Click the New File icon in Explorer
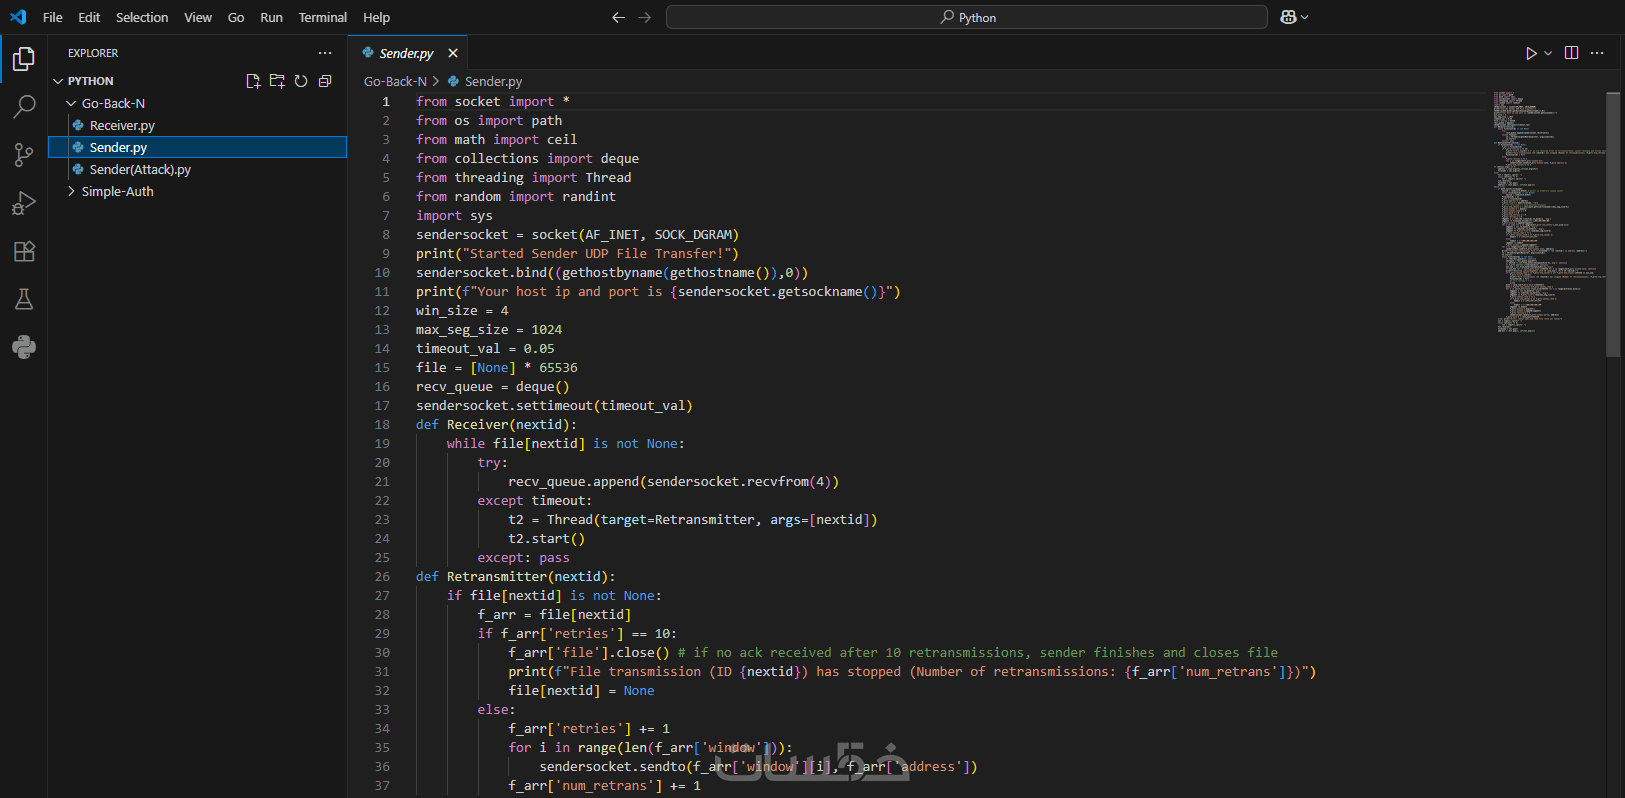Image resolution: width=1625 pixels, height=798 pixels. tap(253, 81)
